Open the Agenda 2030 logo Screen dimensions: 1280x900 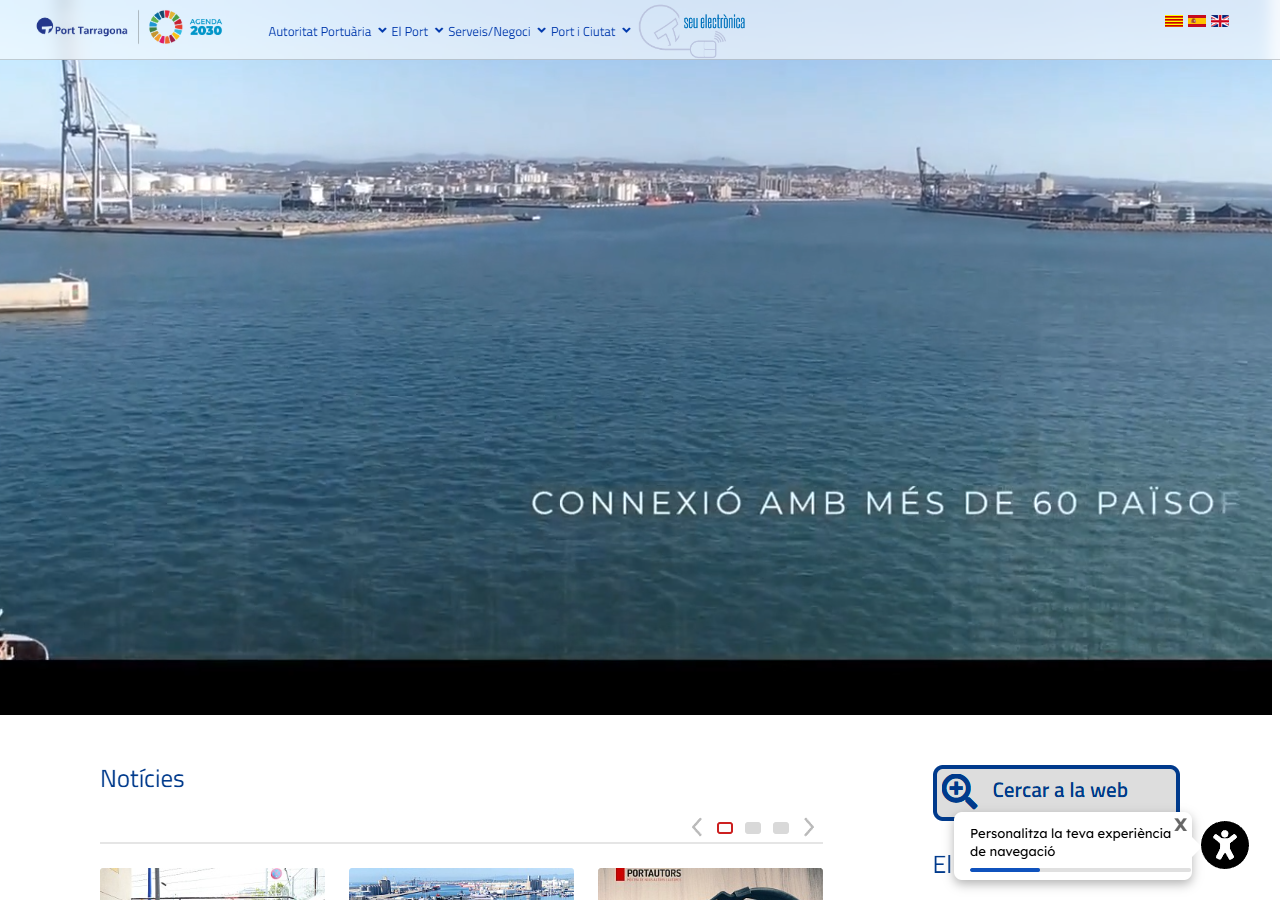(x=186, y=27)
